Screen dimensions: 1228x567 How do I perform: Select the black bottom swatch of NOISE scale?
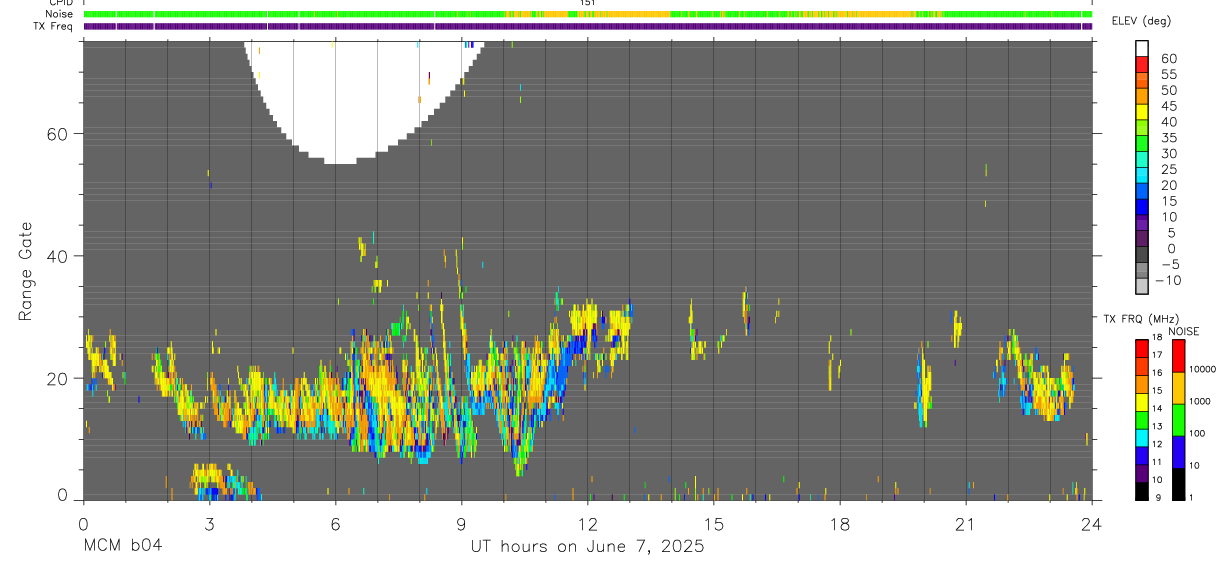click(x=1178, y=484)
